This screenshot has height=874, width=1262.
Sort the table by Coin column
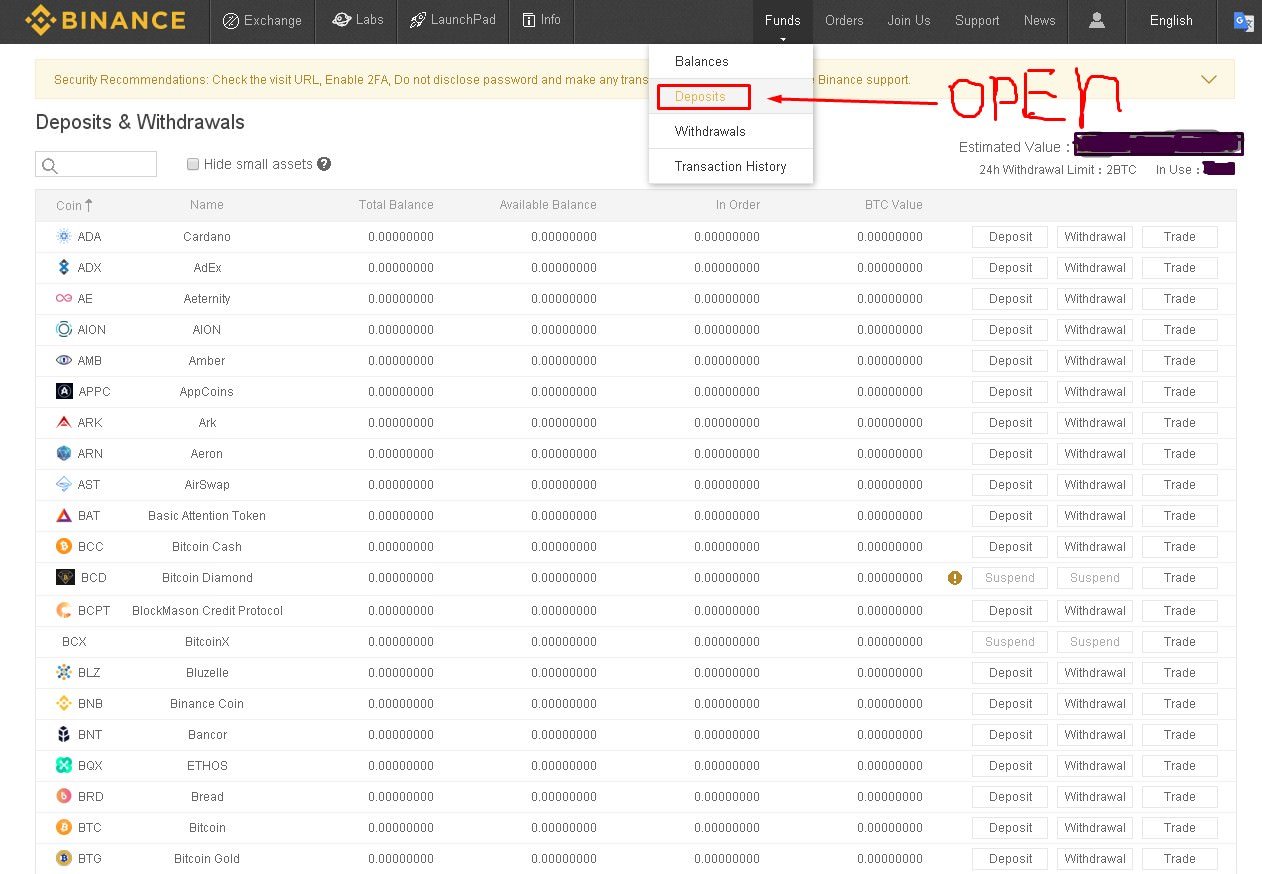(74, 205)
